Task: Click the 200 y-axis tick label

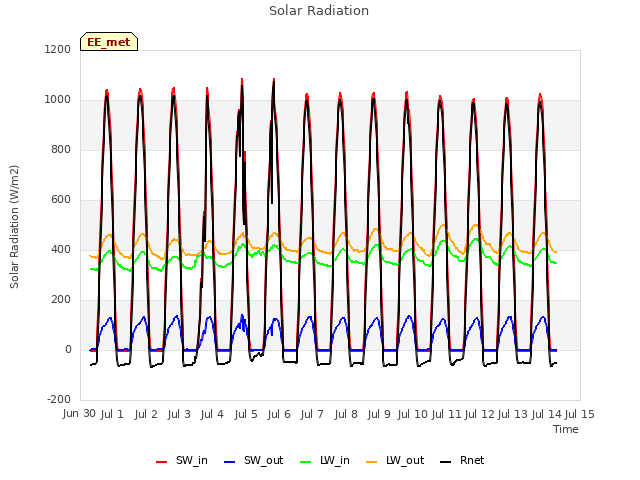Action: [61, 300]
